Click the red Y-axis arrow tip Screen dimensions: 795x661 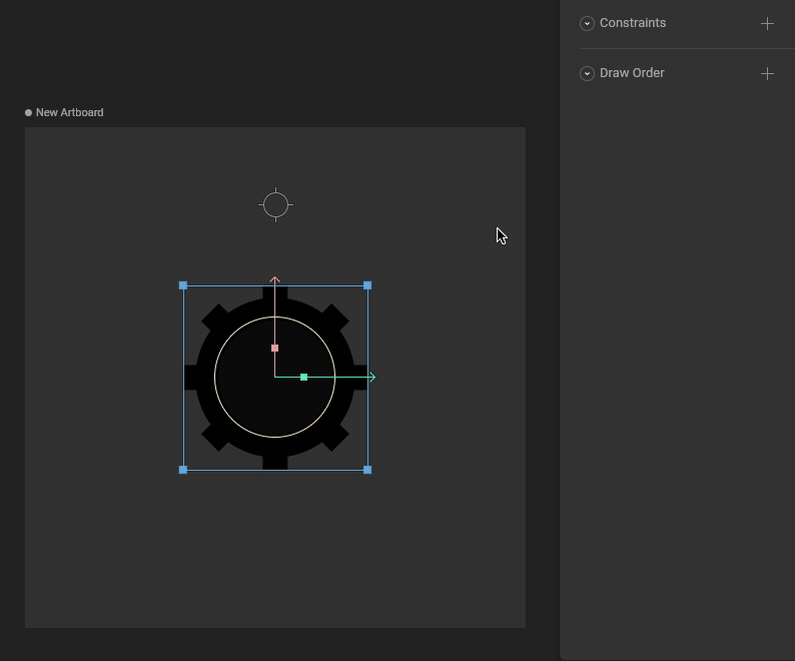pyautogui.click(x=275, y=281)
